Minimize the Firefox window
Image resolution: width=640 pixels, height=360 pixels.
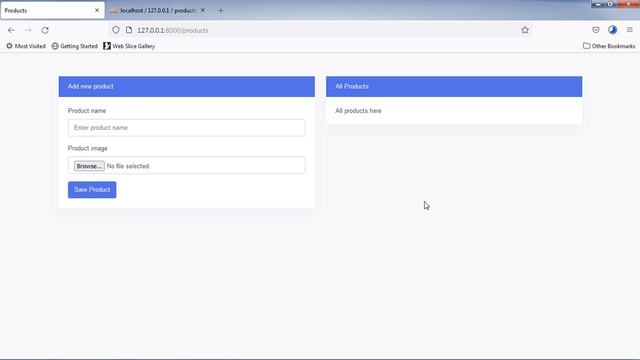point(598,4)
